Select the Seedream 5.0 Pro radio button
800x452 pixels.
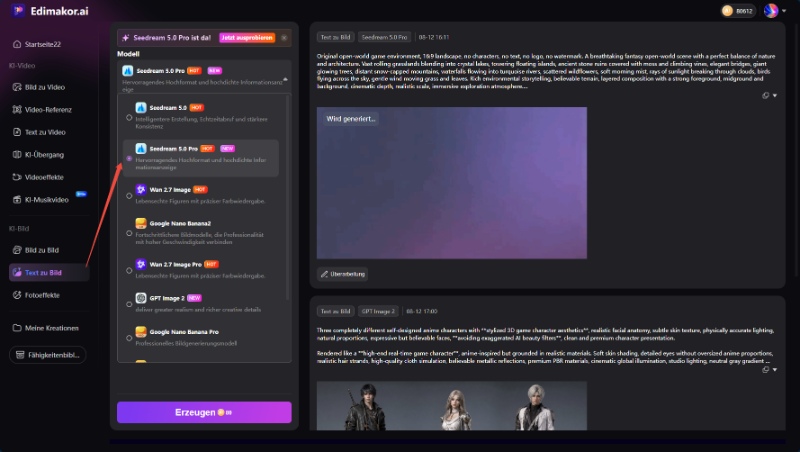pos(129,159)
